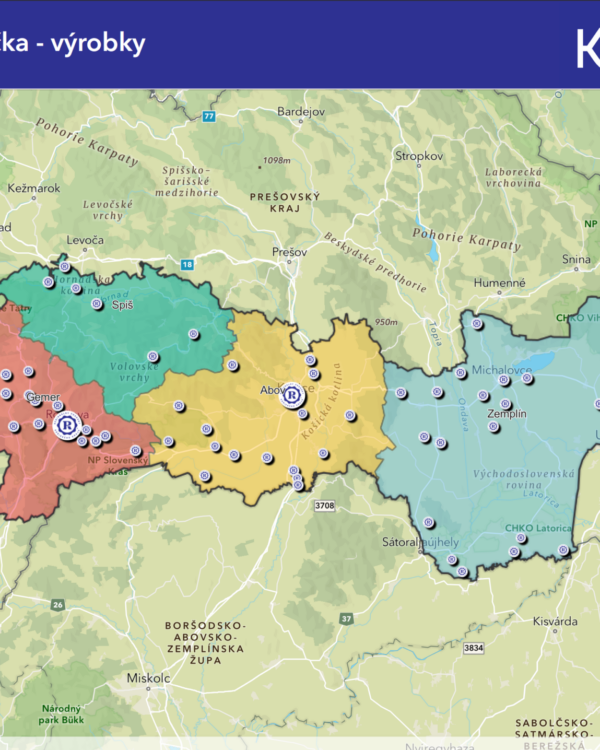Select the PREŠOVSKÝ KRAJ label
Screen dimensions: 600x750
coord(285,202)
